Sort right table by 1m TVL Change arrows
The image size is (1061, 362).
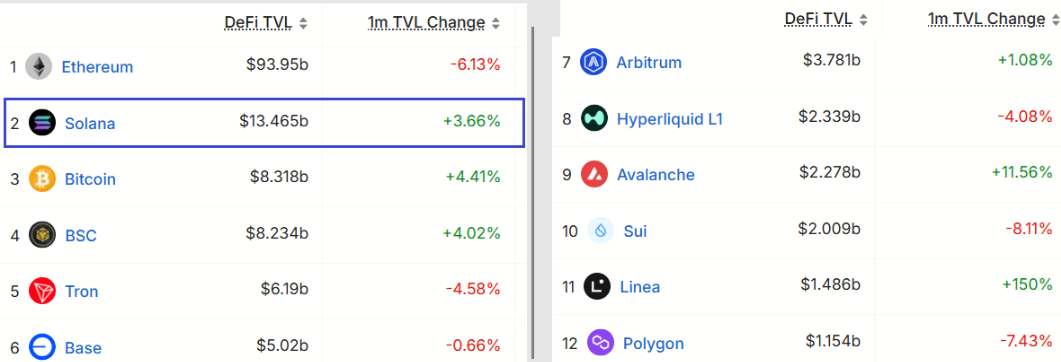click(x=1055, y=20)
